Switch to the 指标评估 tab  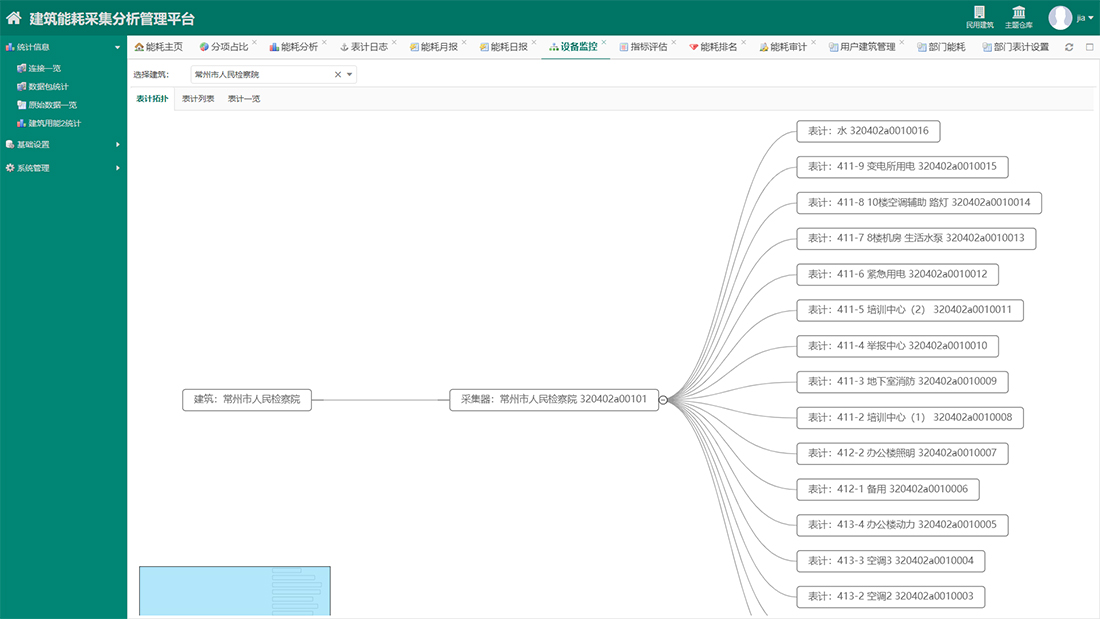click(643, 47)
